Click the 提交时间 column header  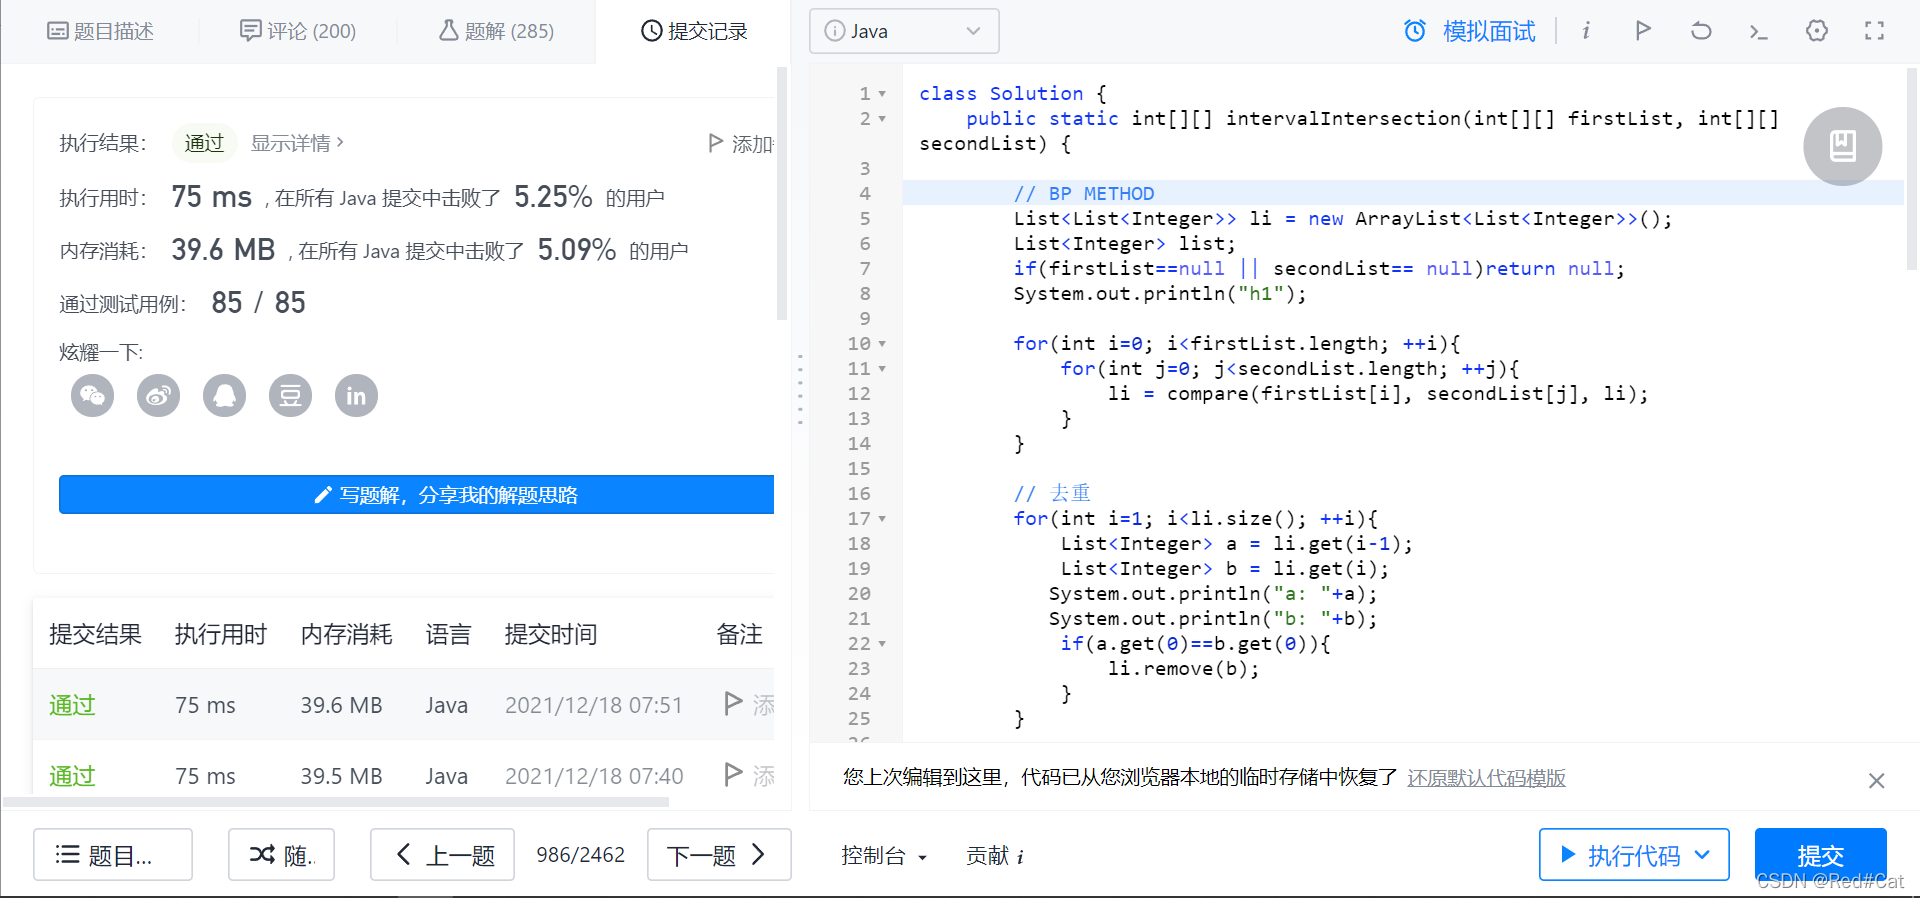551,634
